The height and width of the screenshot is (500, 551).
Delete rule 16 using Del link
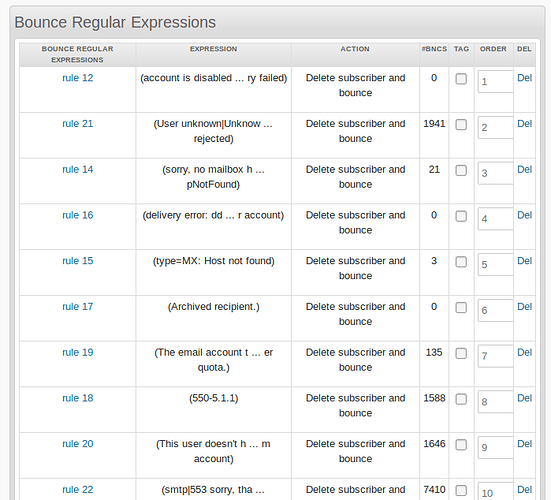pos(525,215)
